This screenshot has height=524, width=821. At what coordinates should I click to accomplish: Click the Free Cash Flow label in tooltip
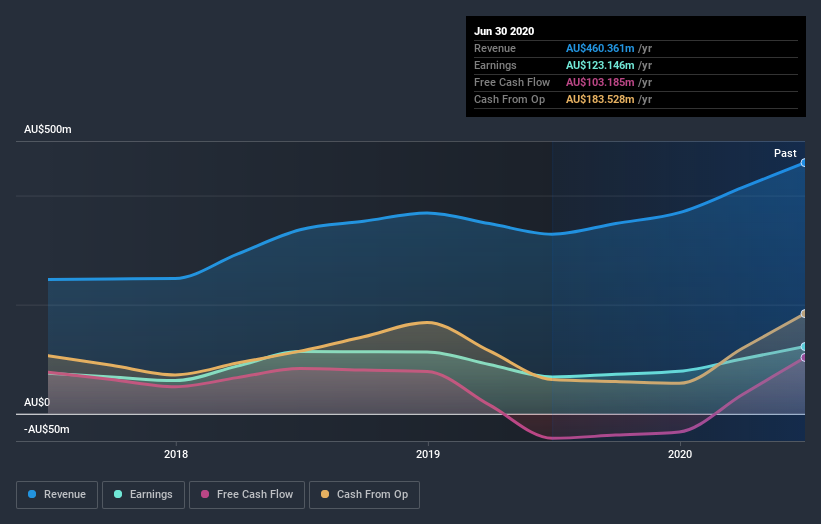click(x=512, y=82)
